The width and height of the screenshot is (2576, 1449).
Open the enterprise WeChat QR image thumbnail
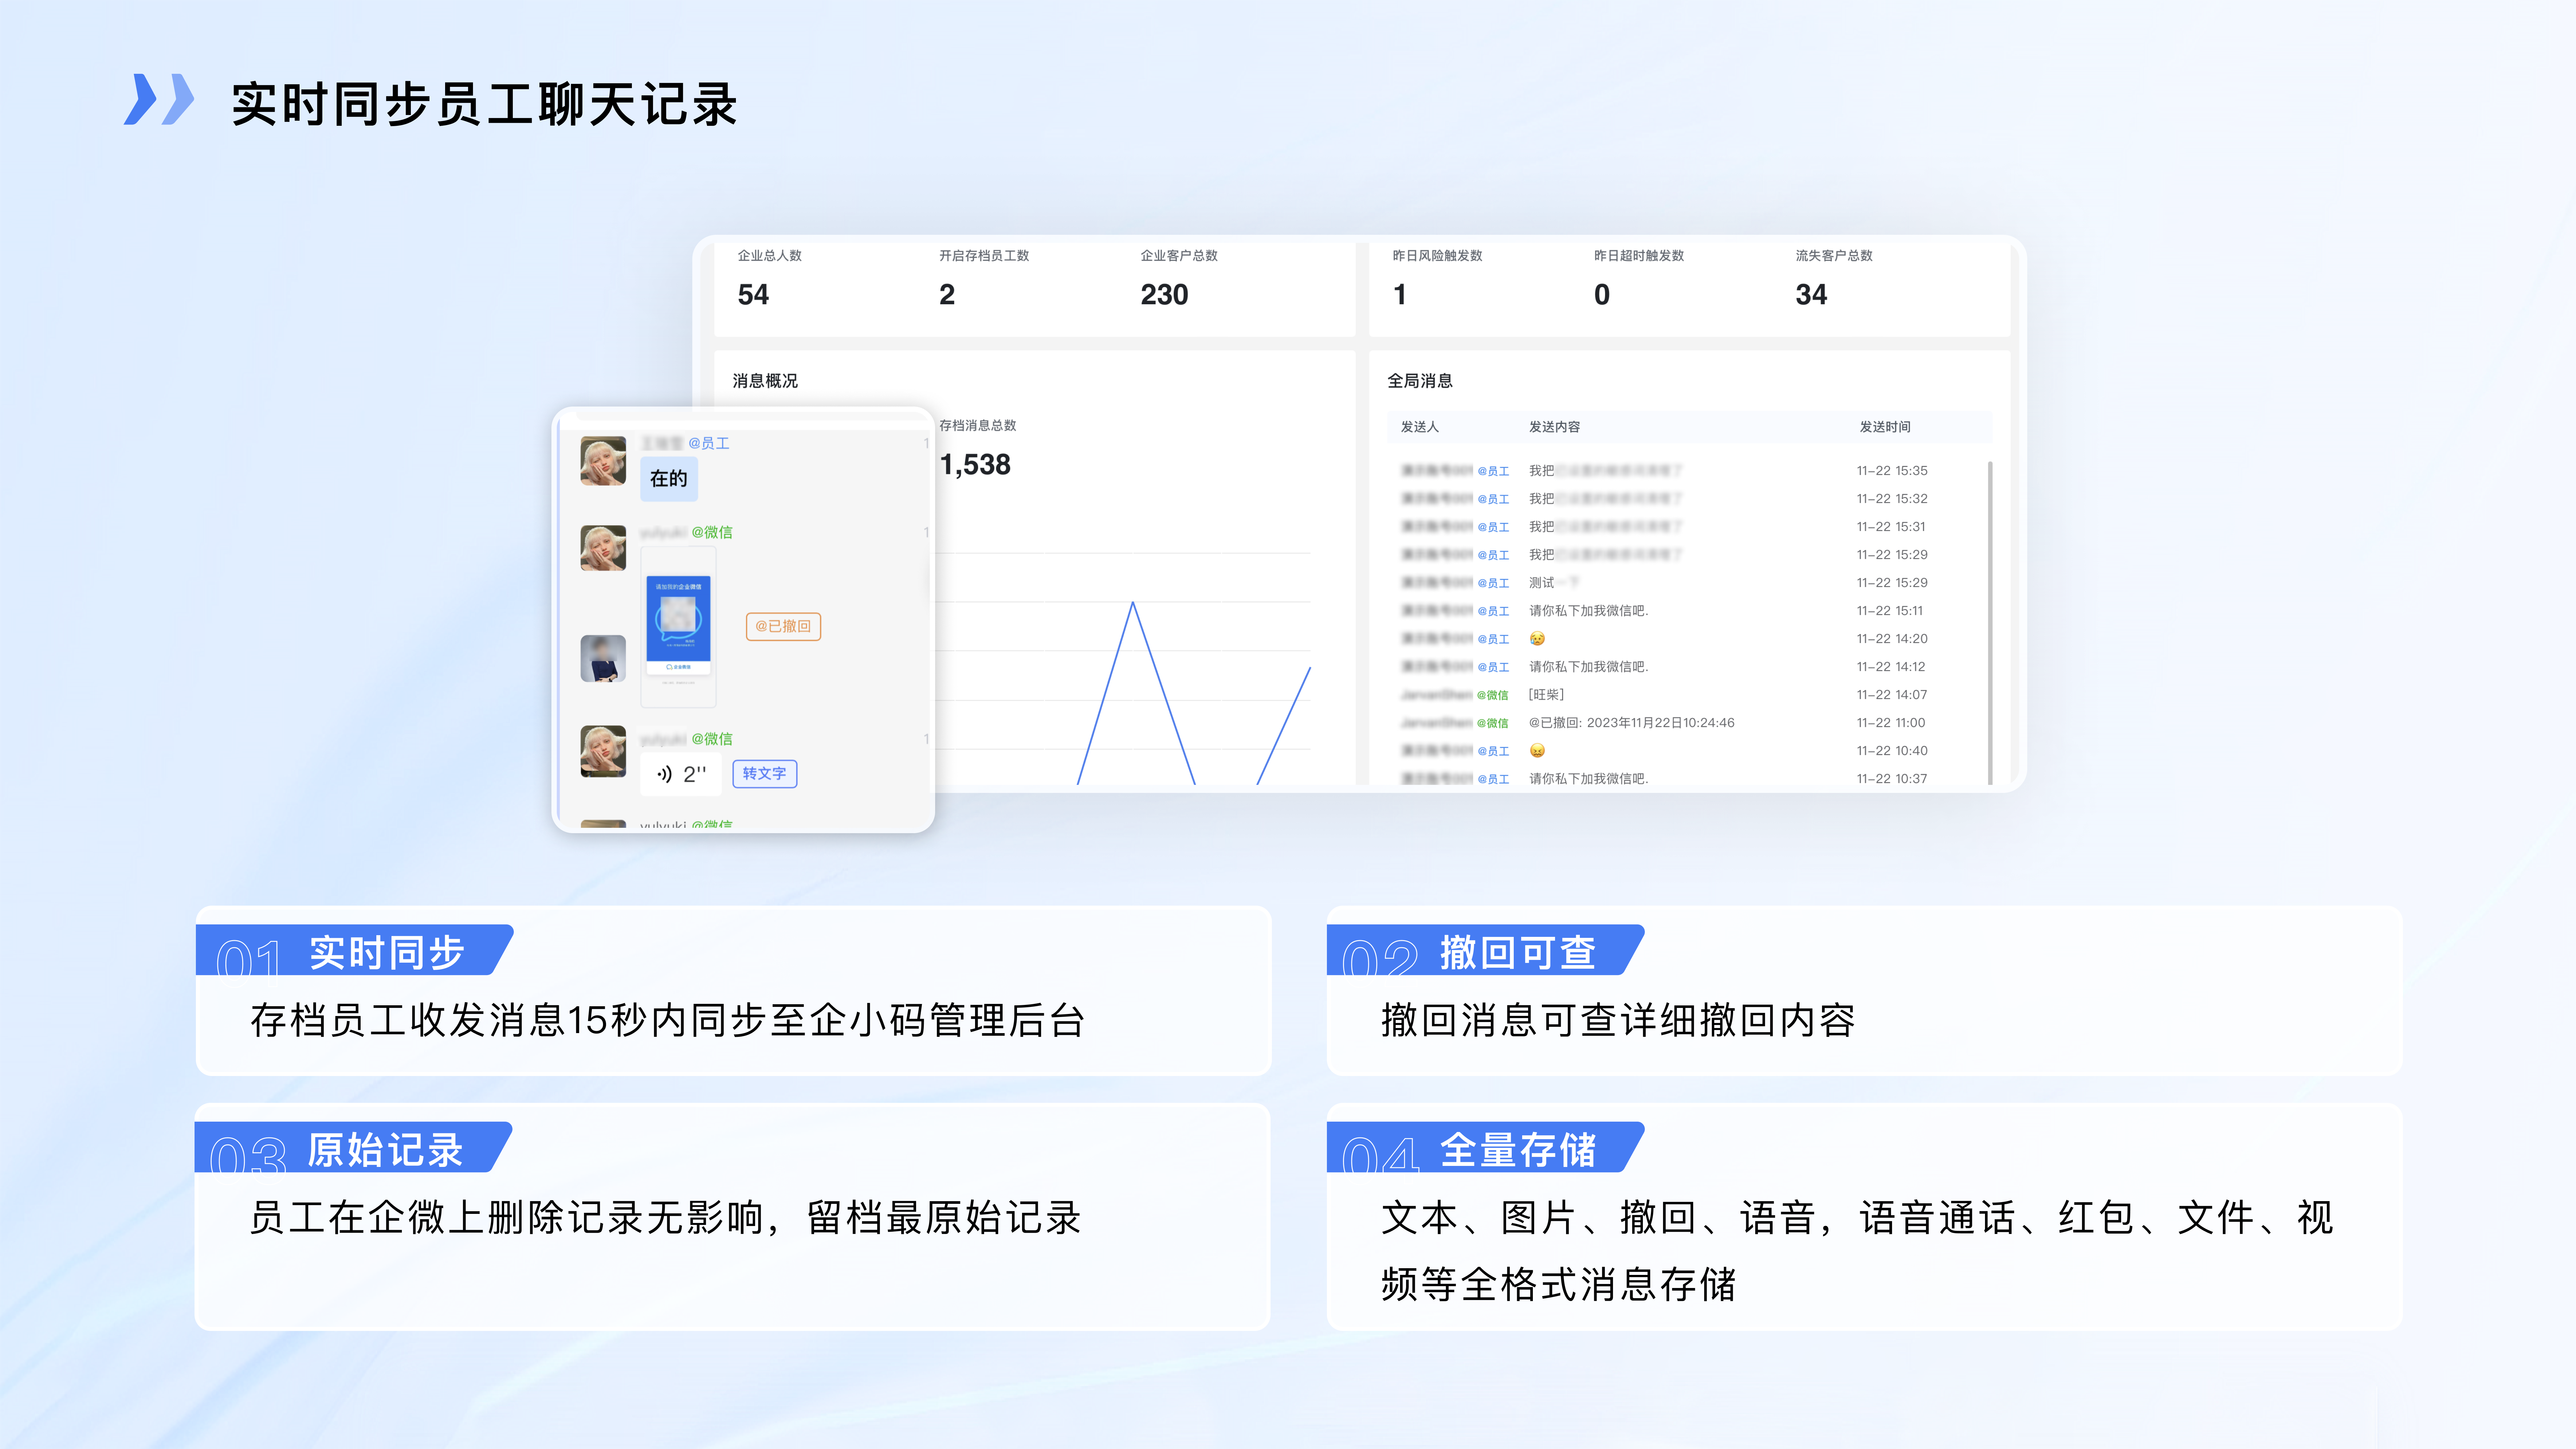pos(678,627)
